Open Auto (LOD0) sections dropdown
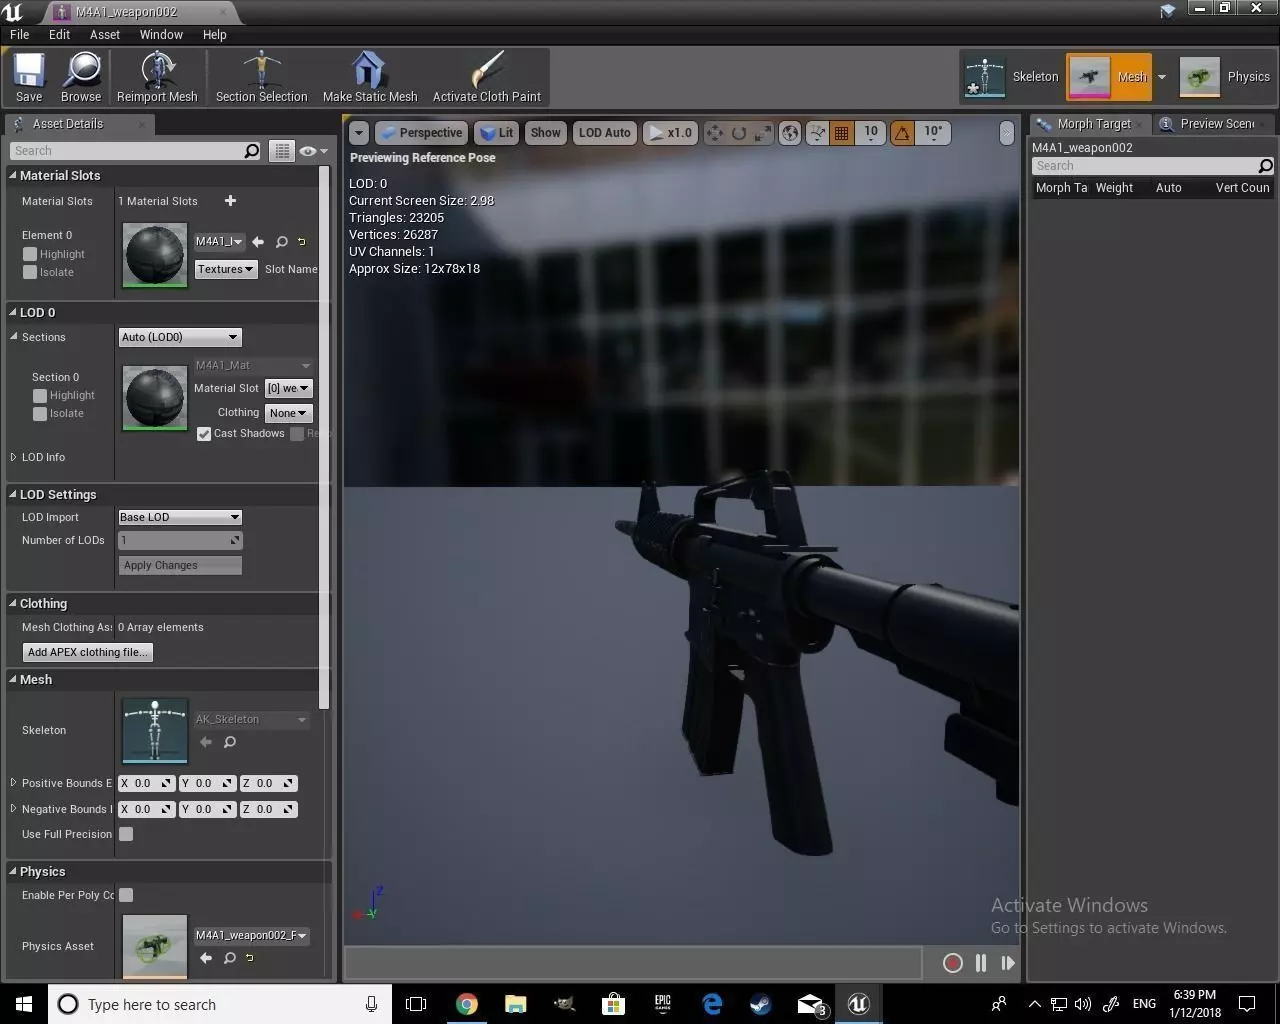1280x1024 pixels. [x=180, y=337]
